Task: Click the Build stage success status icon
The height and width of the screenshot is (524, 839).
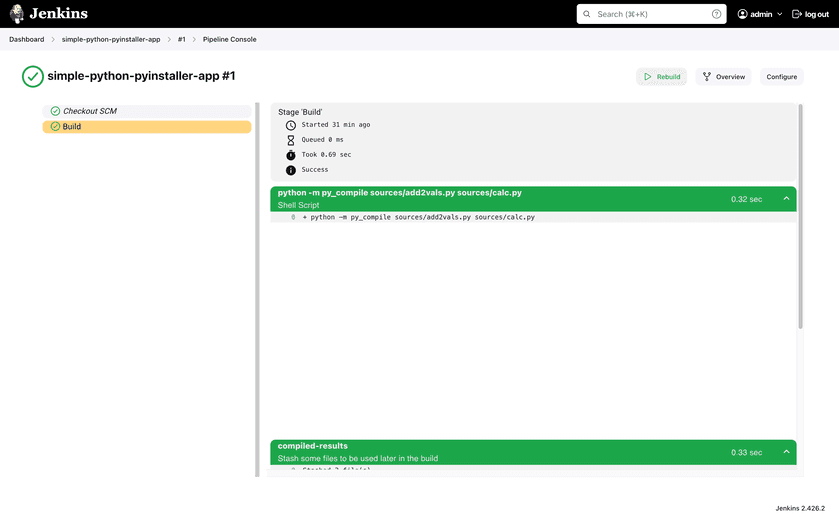Action: tap(55, 127)
